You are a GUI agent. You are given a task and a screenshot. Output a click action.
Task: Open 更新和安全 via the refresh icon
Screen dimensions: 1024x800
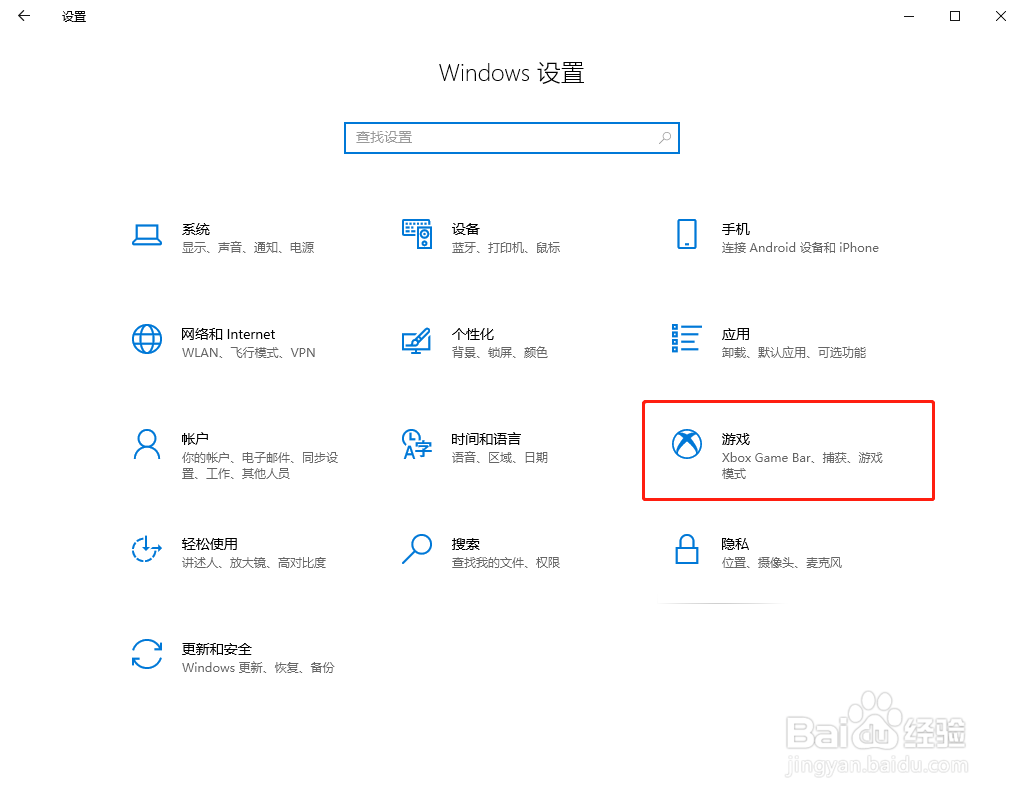click(147, 655)
